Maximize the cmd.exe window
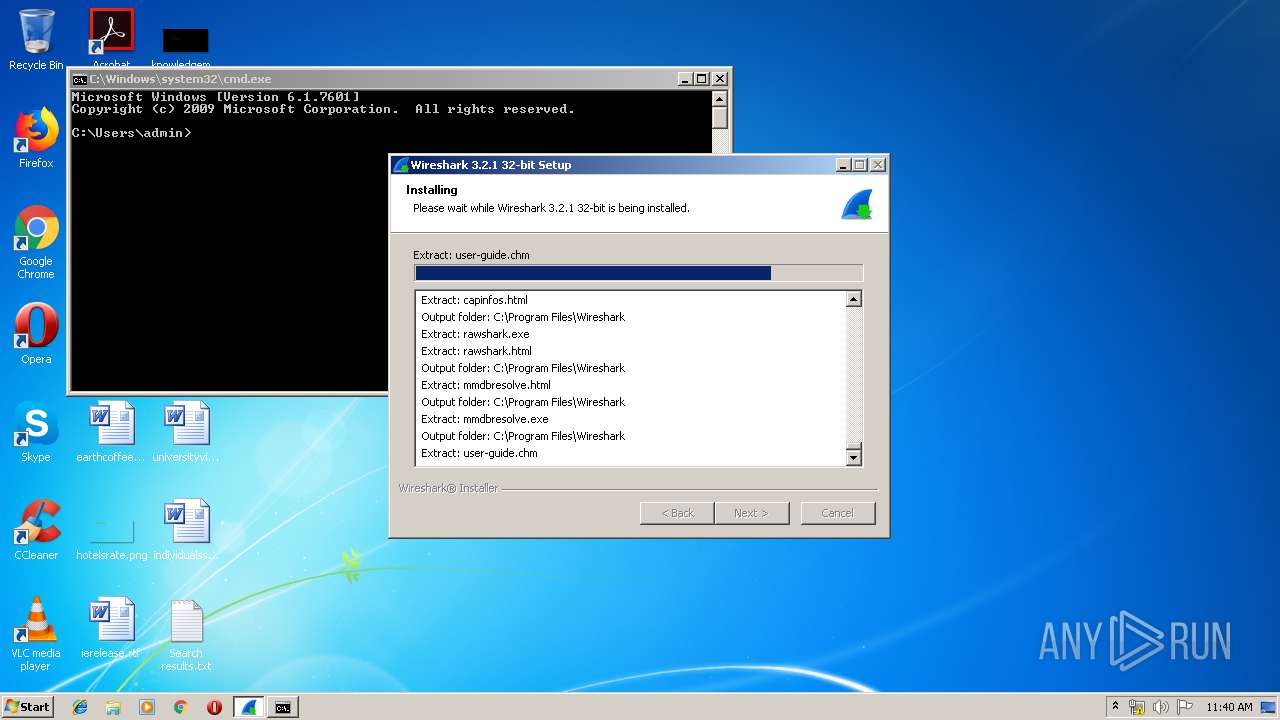 [x=702, y=79]
